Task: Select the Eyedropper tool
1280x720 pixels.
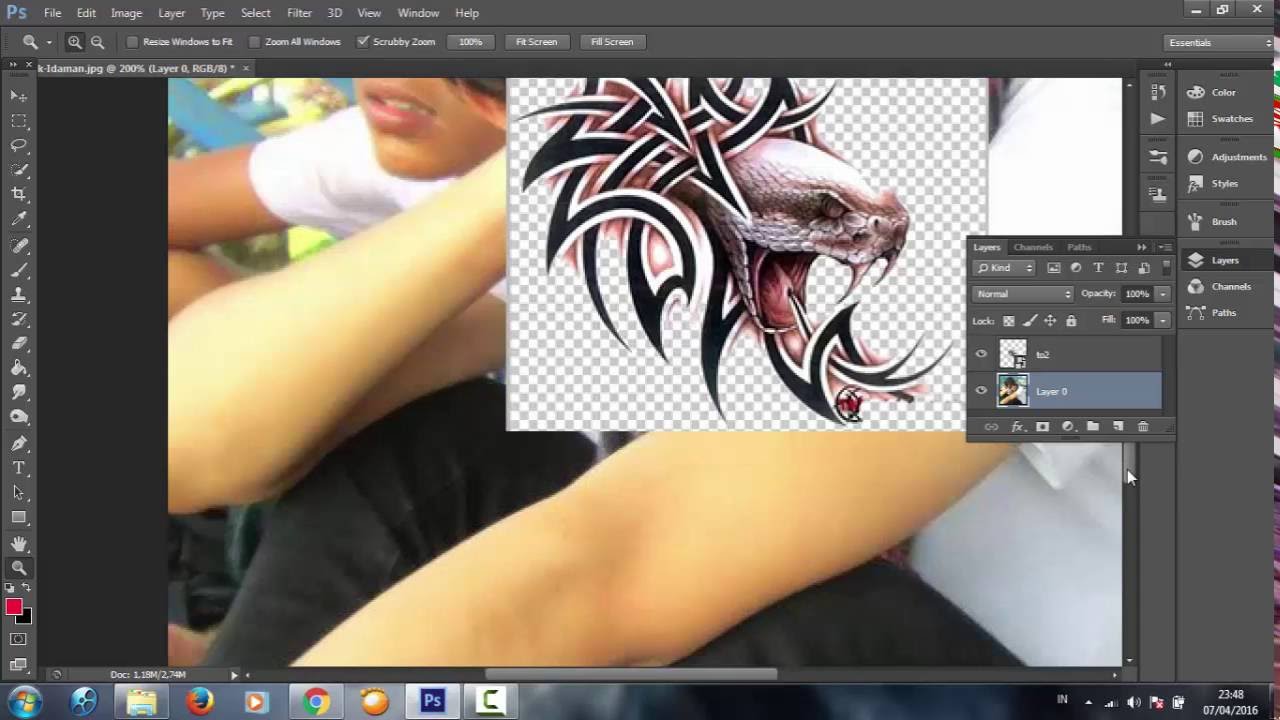Action: 19,220
